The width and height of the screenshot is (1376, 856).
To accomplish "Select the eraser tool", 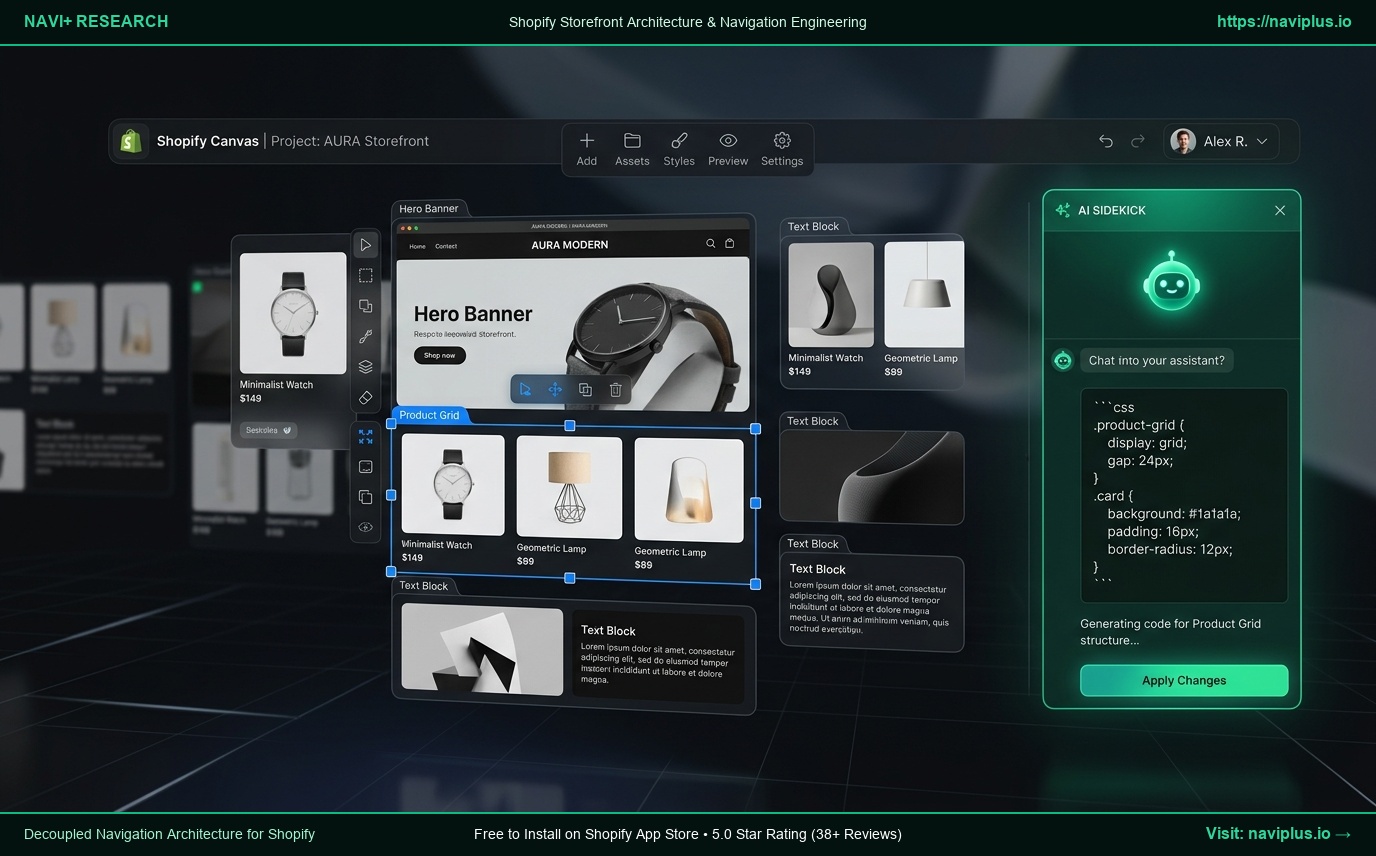I will click(366, 397).
